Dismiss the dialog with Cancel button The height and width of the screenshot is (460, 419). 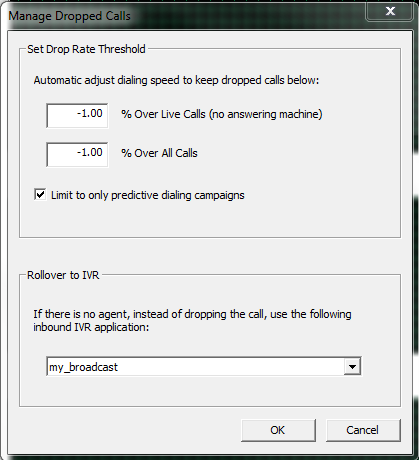[363, 430]
